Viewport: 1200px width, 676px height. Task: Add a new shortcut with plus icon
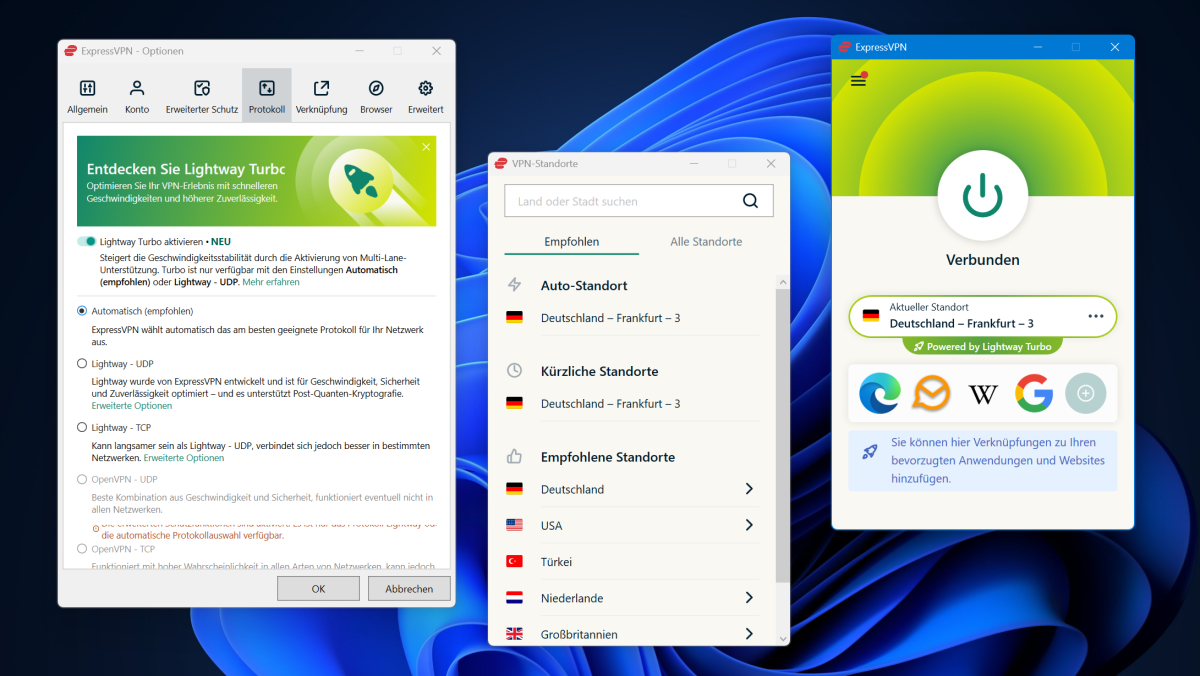[1086, 394]
